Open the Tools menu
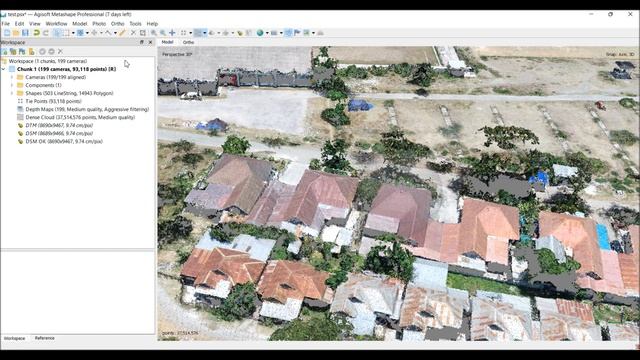This screenshot has height=360, width=640. click(x=135, y=24)
